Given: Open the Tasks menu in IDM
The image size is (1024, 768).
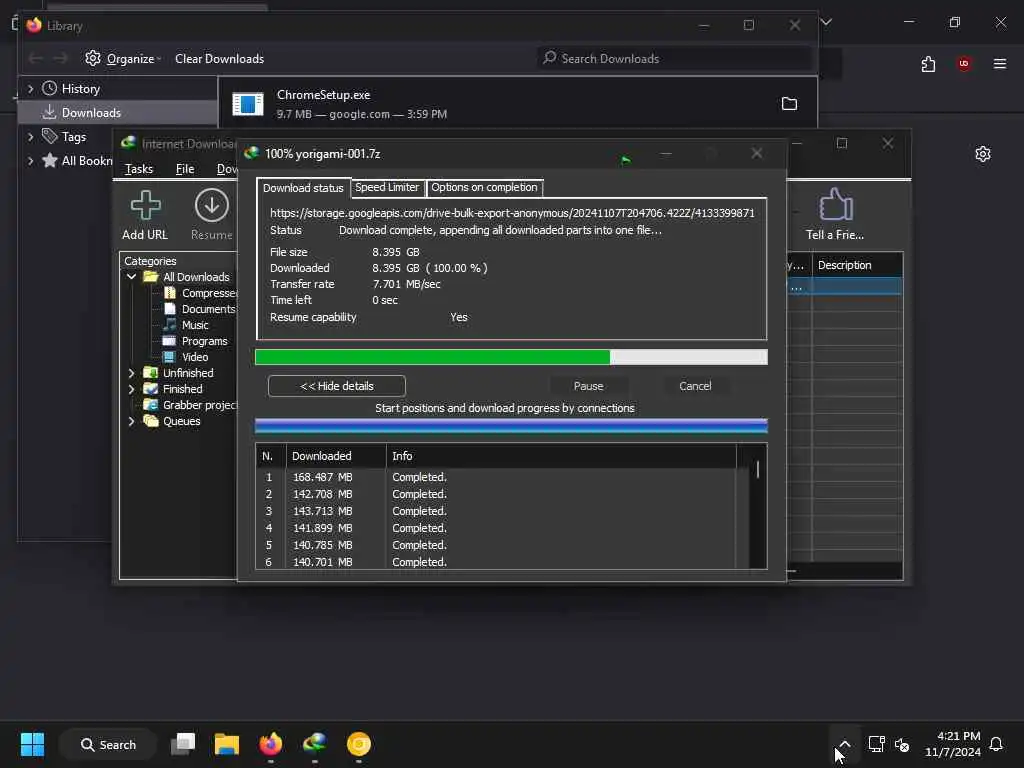Looking at the screenshot, I should point(138,168).
